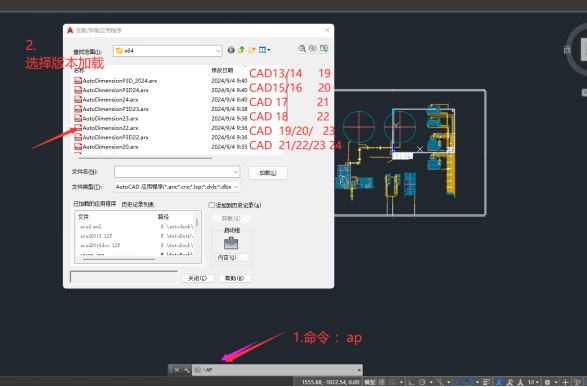587x387 pixels.
Task: Toggle polar tracking in status bar
Action: pyautogui.click(x=422, y=382)
